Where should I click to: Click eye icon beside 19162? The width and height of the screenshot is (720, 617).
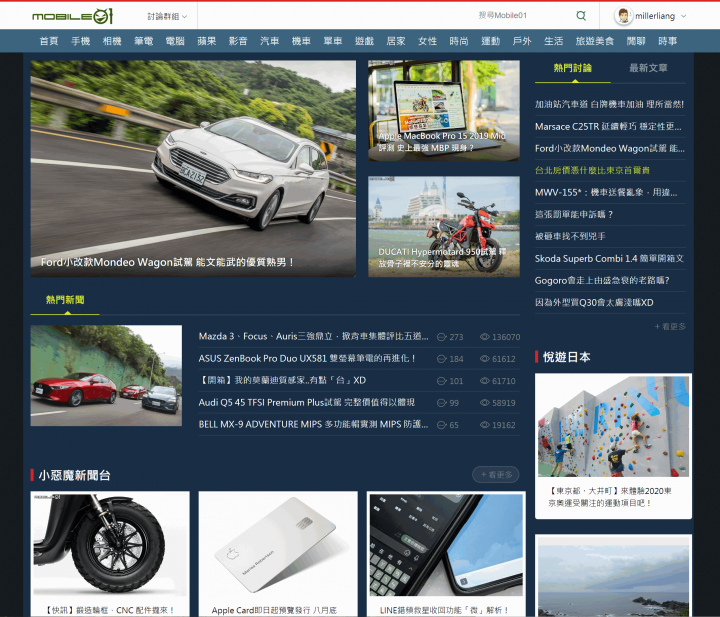[484, 425]
